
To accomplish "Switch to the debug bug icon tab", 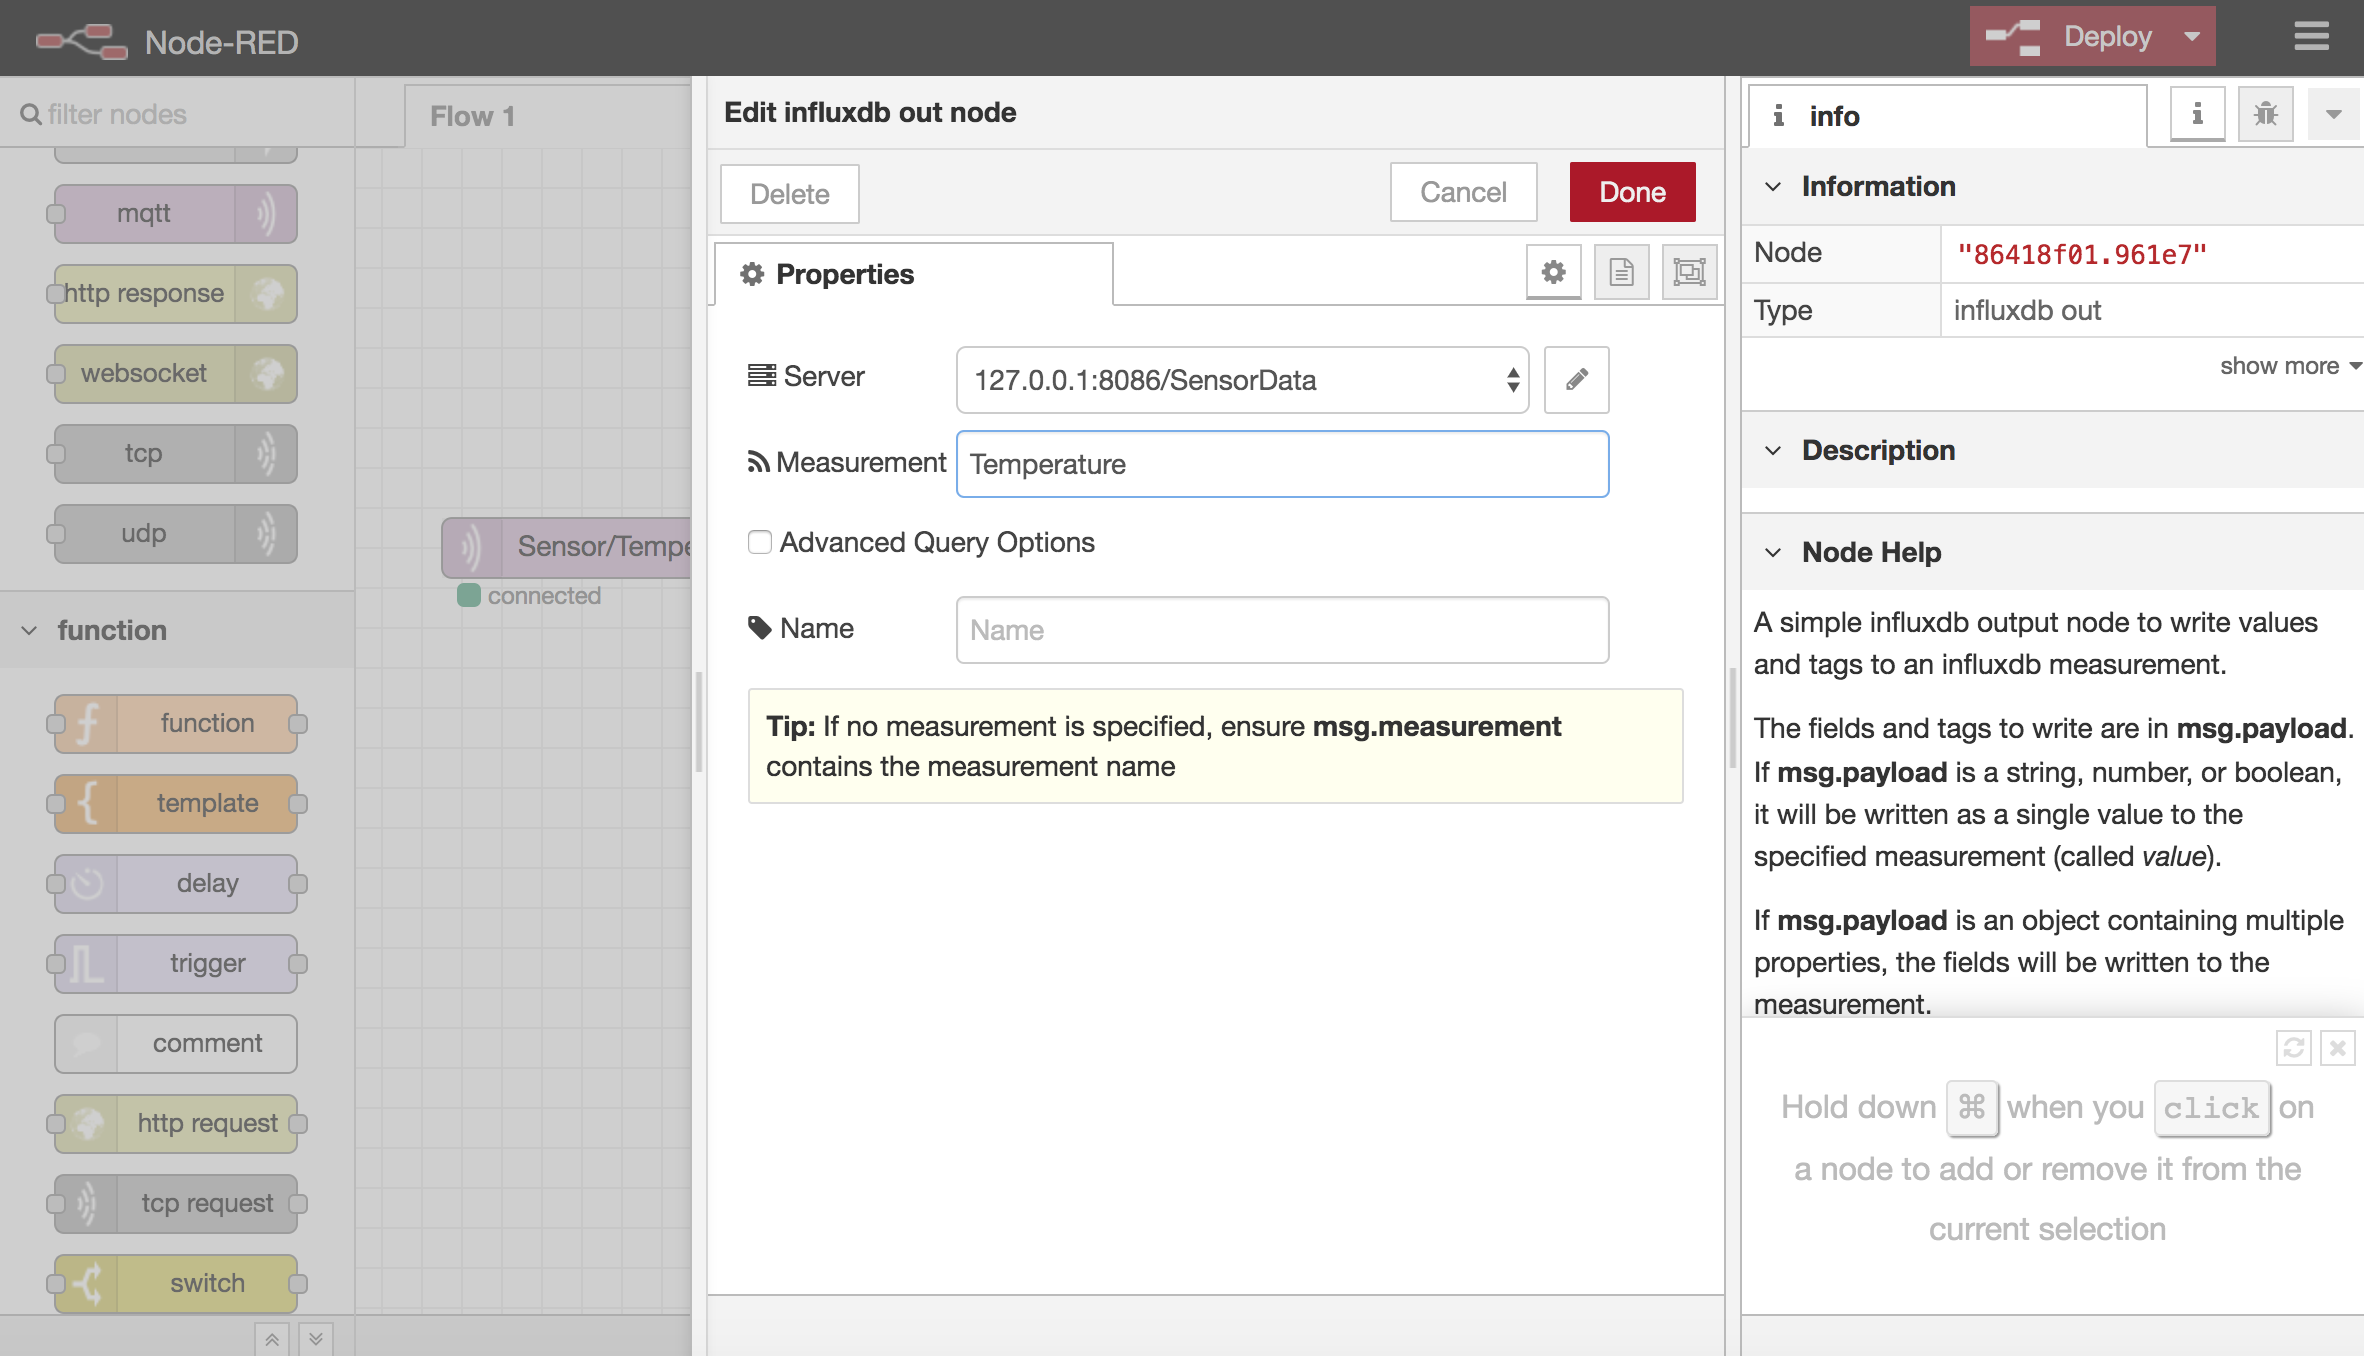I will pyautogui.click(x=2265, y=114).
